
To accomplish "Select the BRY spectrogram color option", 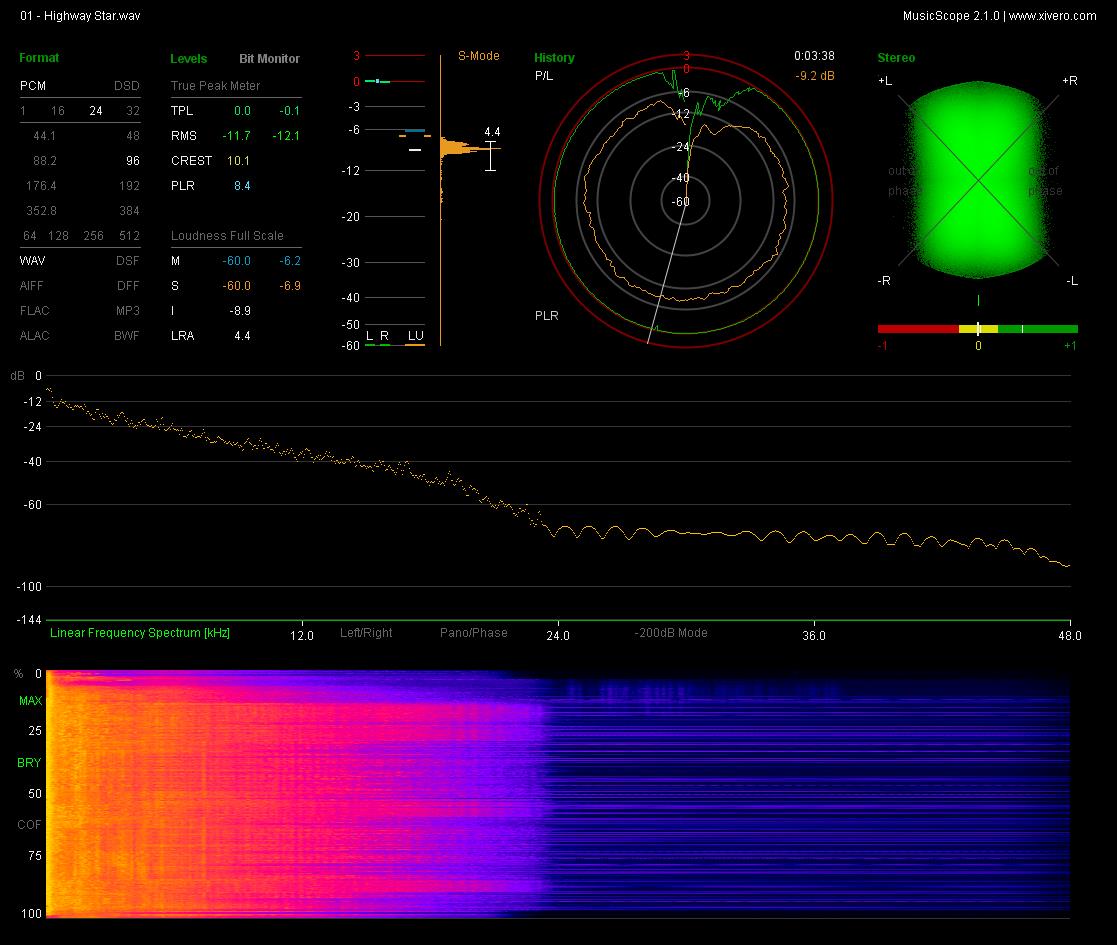I will coord(29,763).
